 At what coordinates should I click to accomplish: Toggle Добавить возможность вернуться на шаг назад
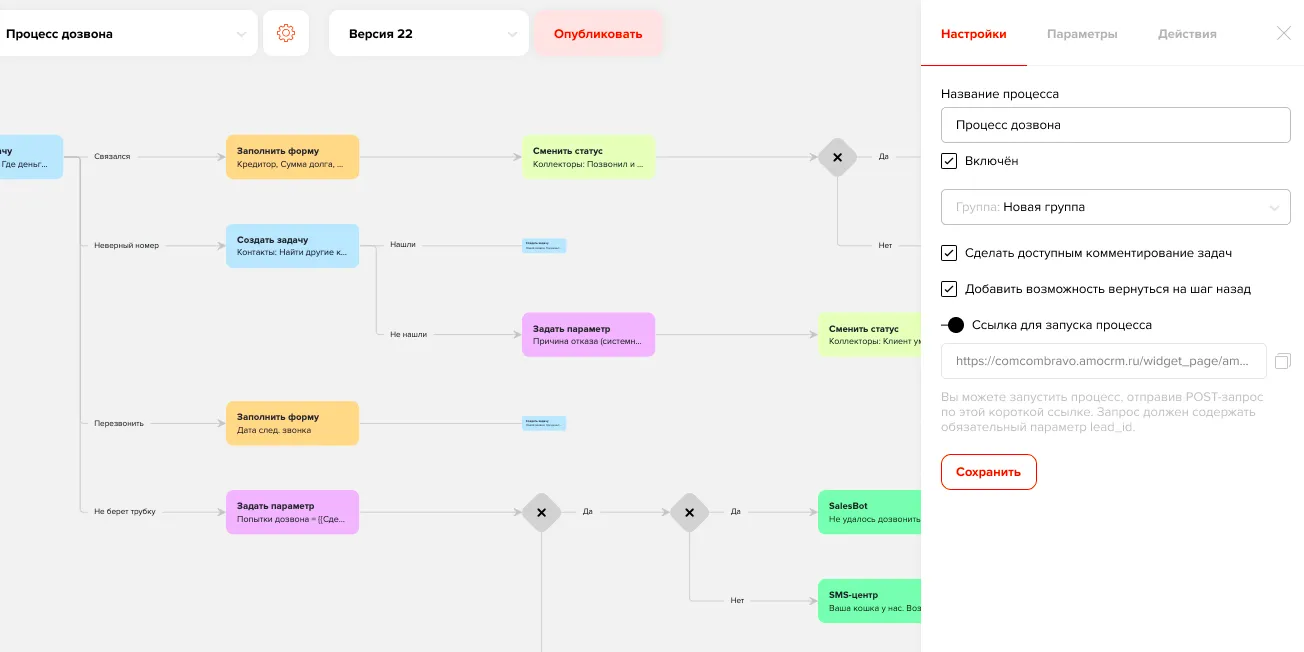949,289
